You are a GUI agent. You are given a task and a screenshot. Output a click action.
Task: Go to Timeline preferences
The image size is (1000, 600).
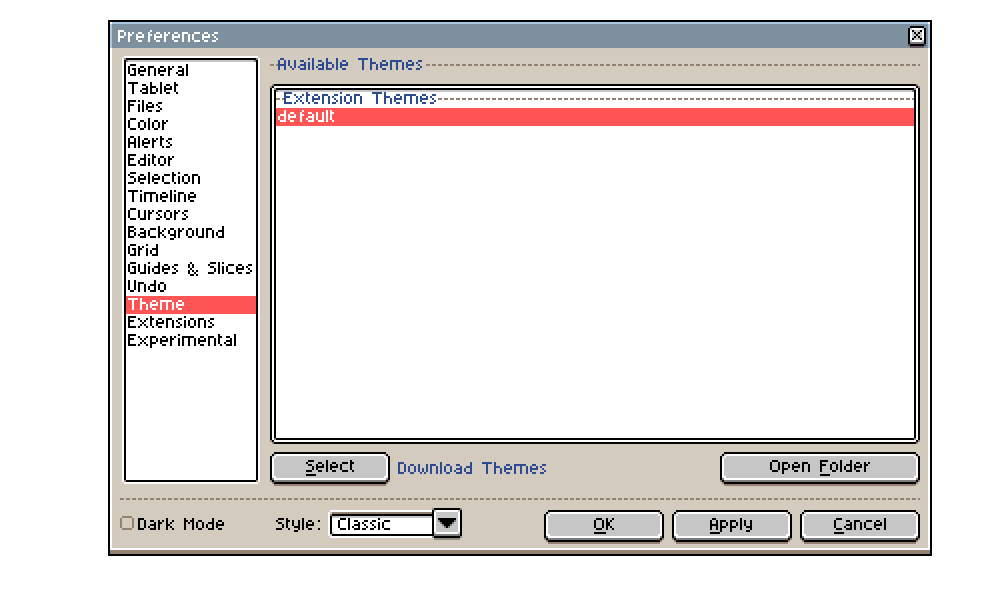pyautogui.click(x=191, y=196)
